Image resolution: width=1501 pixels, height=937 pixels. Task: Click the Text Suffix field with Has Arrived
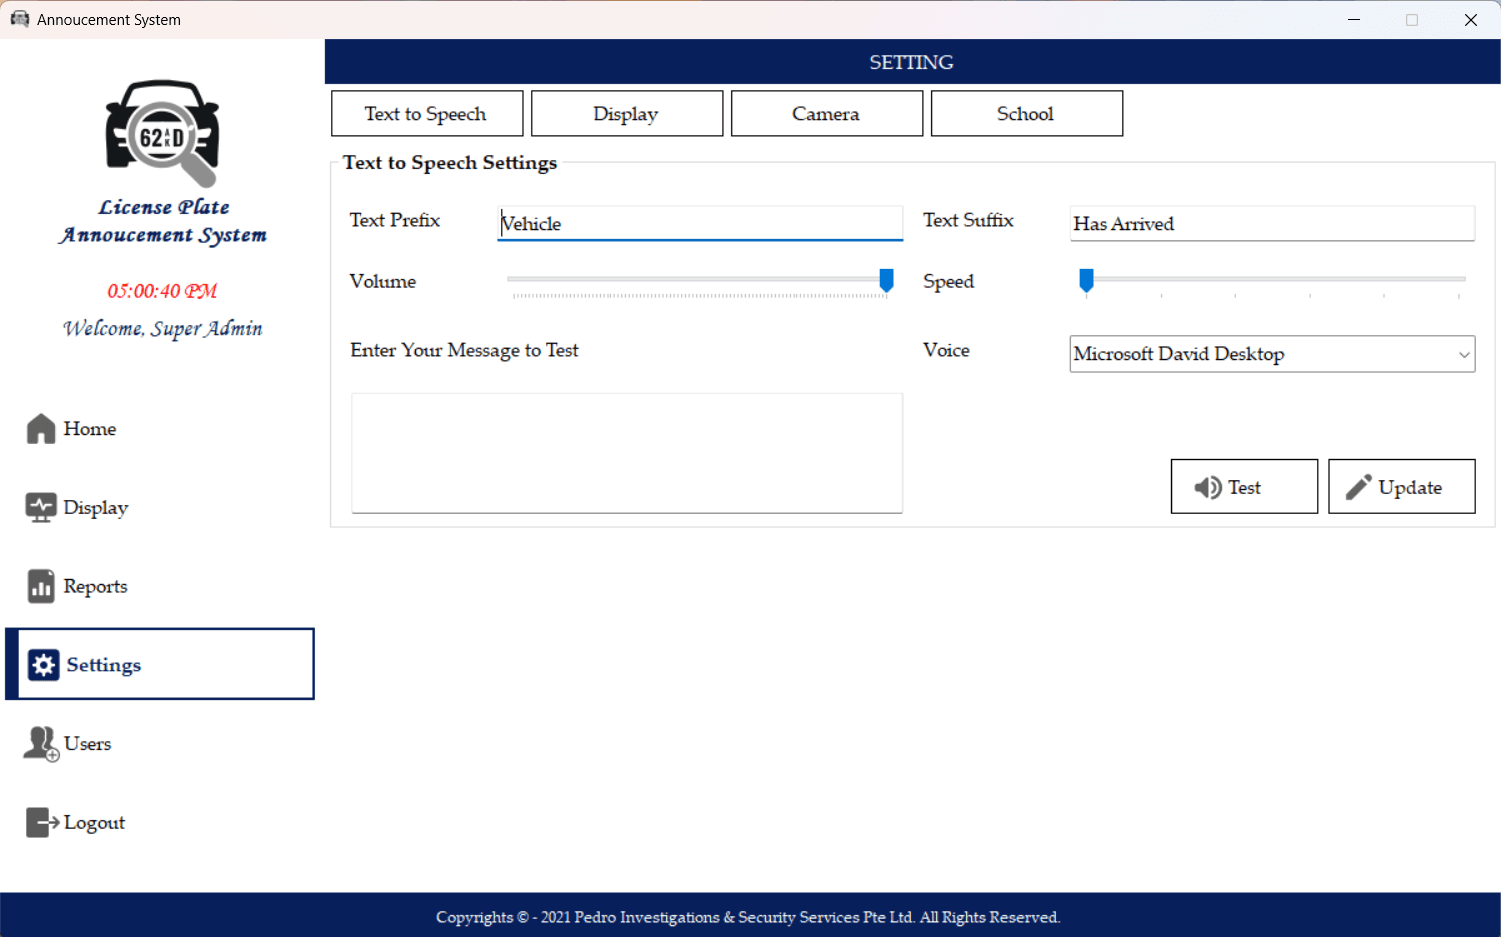[x=1271, y=224]
